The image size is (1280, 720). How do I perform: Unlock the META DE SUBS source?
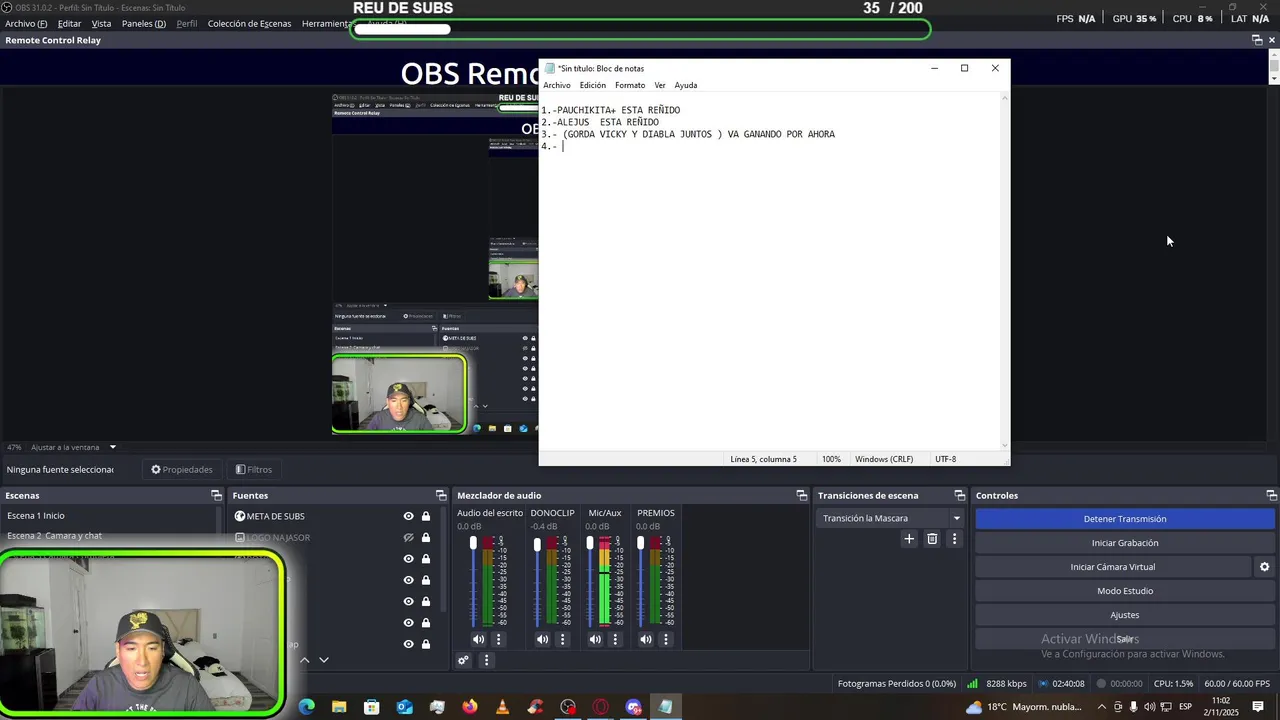[426, 517]
